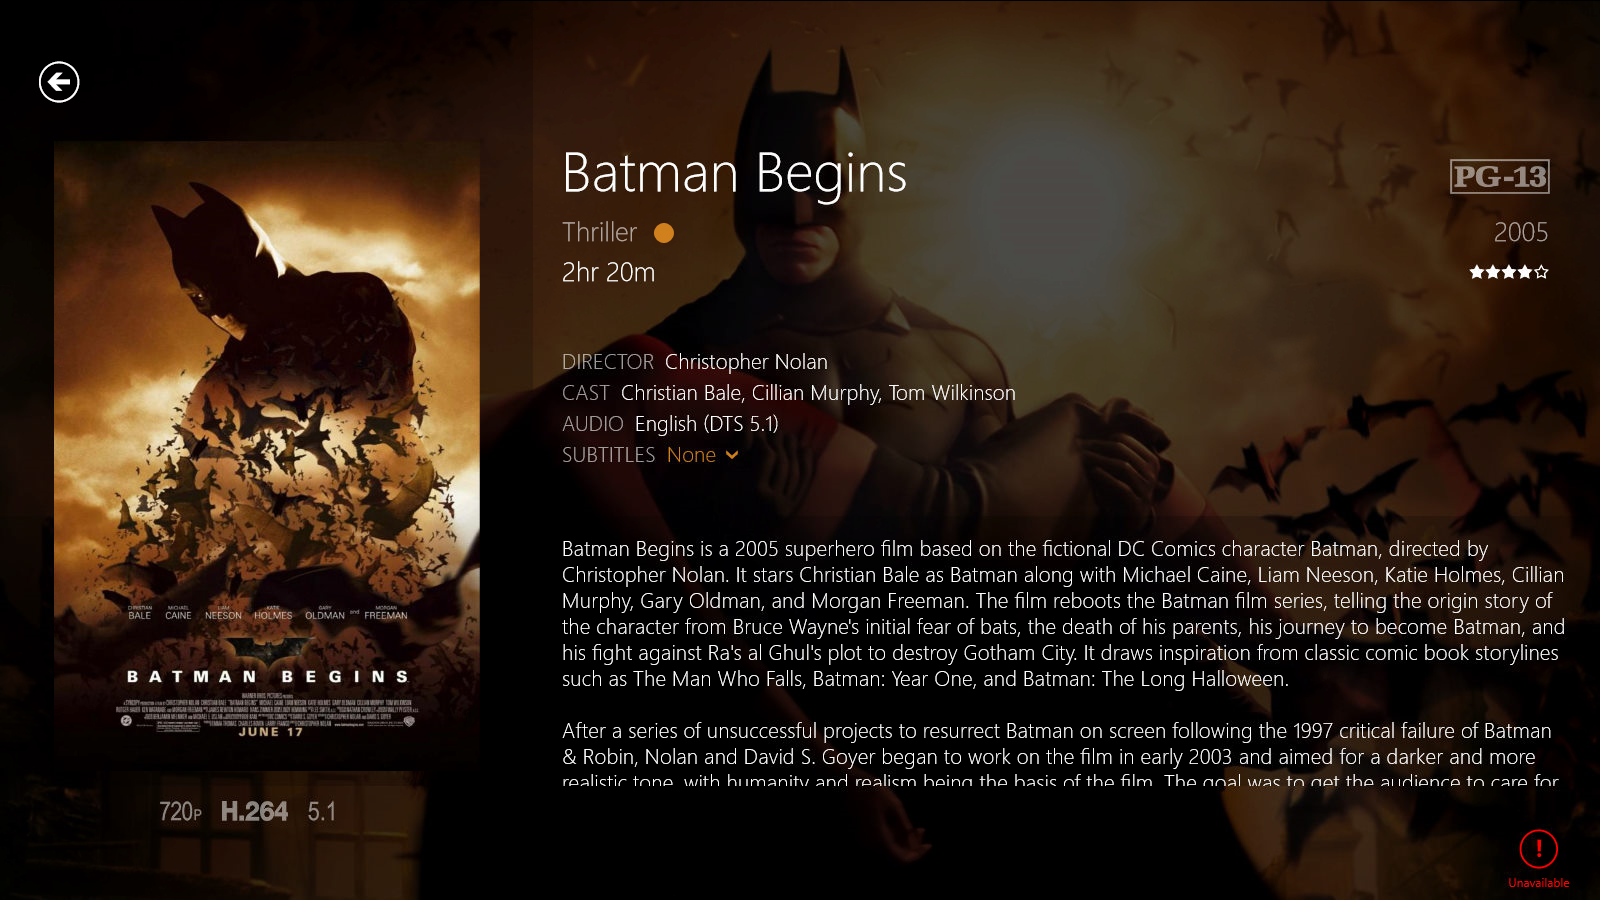This screenshot has height=900, width=1600.
Task: Click the PG-13 rating badge
Action: pyautogui.click(x=1500, y=176)
